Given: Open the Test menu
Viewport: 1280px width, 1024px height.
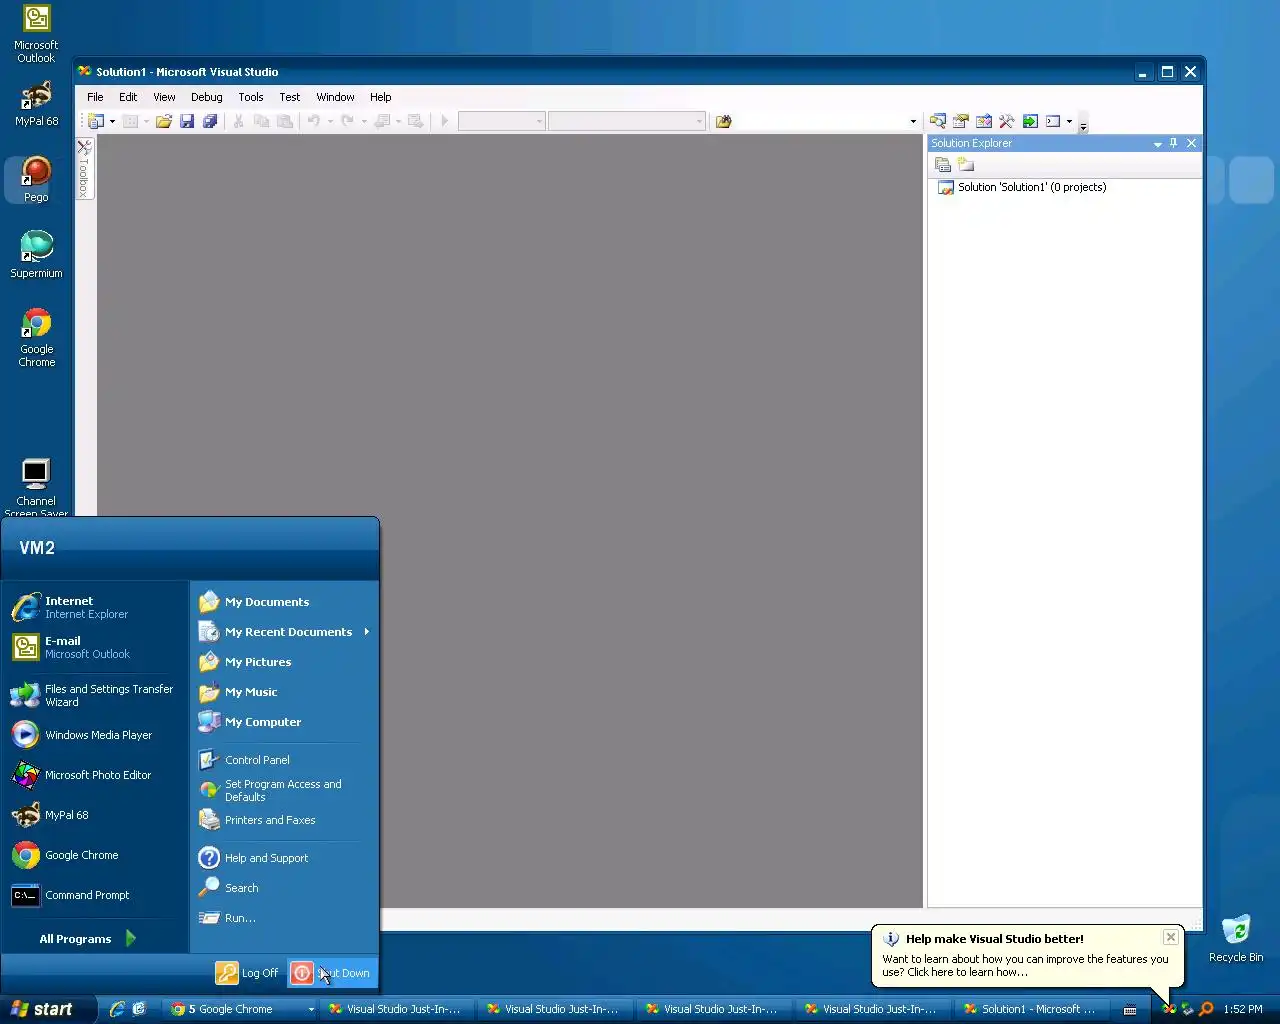Looking at the screenshot, I should pos(290,97).
